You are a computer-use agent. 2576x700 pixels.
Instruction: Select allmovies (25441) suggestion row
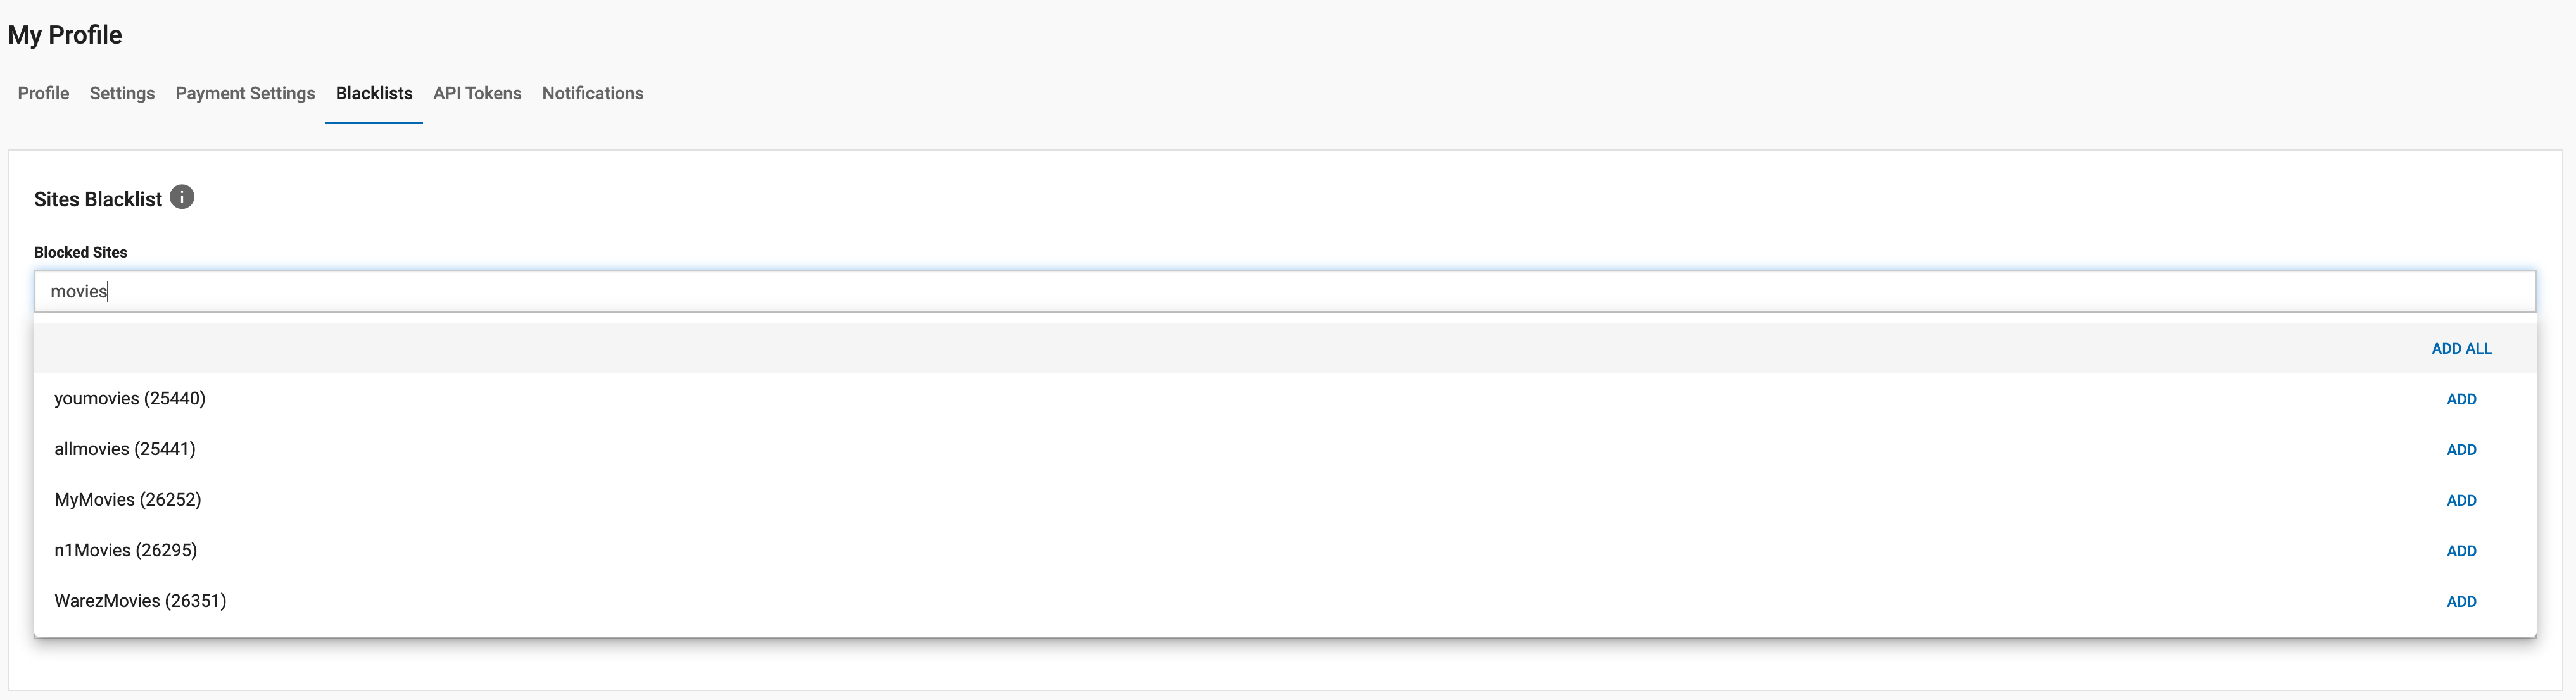click(125, 449)
